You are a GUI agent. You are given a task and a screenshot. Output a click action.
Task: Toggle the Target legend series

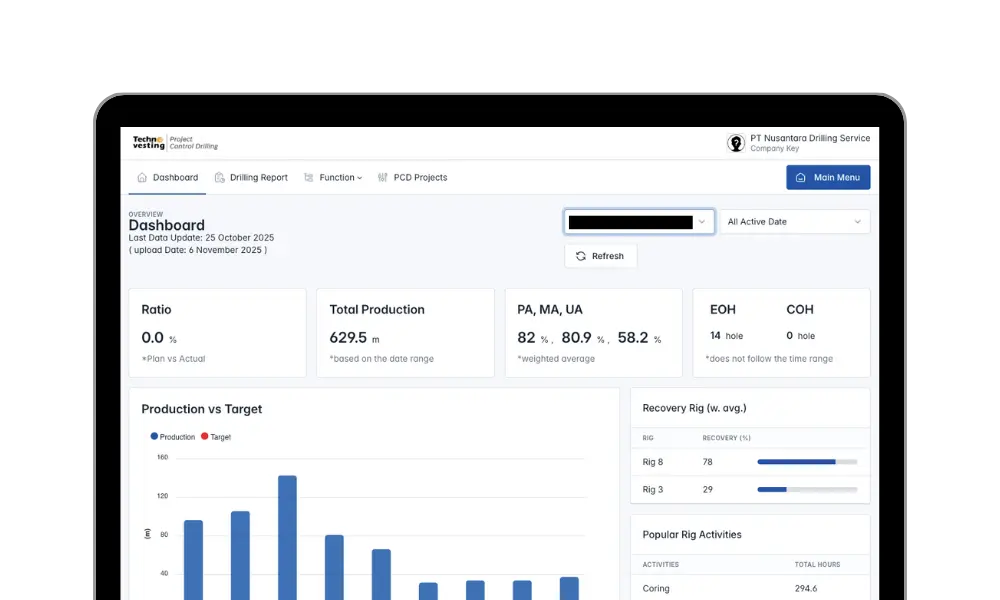point(216,437)
